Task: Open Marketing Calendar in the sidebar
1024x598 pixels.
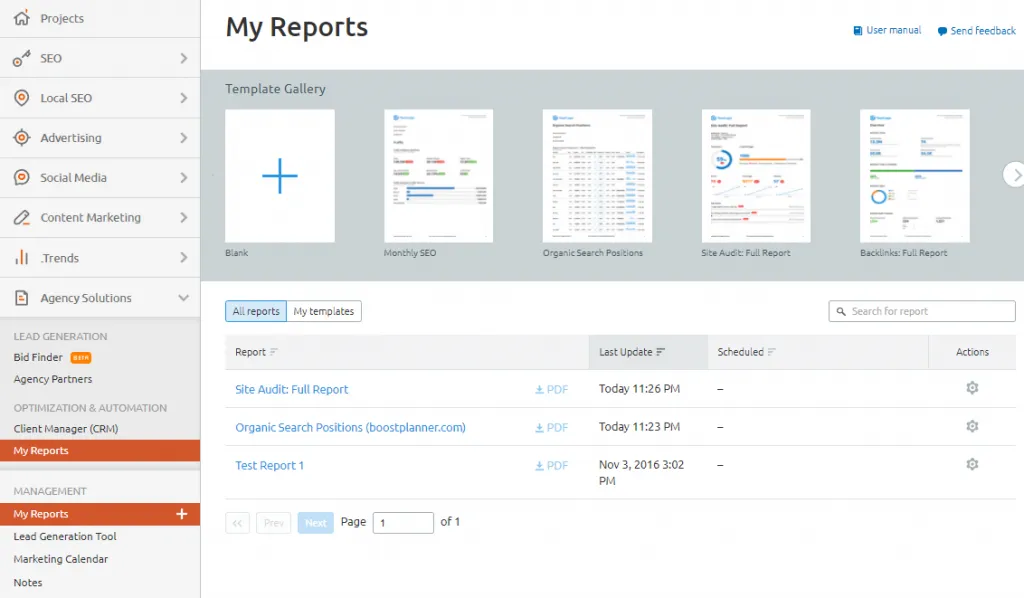Action: [x=61, y=559]
